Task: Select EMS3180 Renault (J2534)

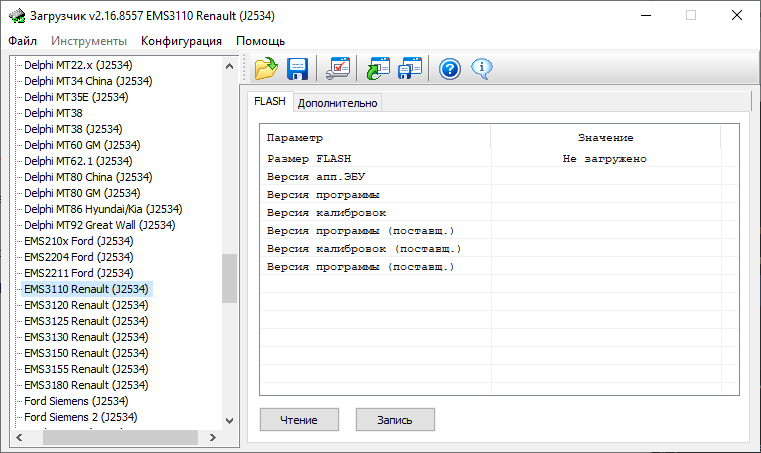Action: coord(86,385)
